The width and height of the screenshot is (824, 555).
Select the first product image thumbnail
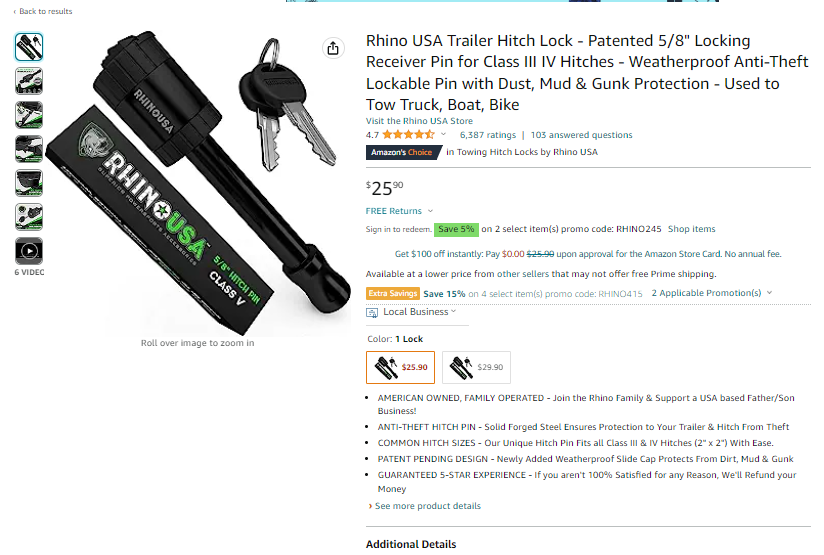[x=29, y=47]
